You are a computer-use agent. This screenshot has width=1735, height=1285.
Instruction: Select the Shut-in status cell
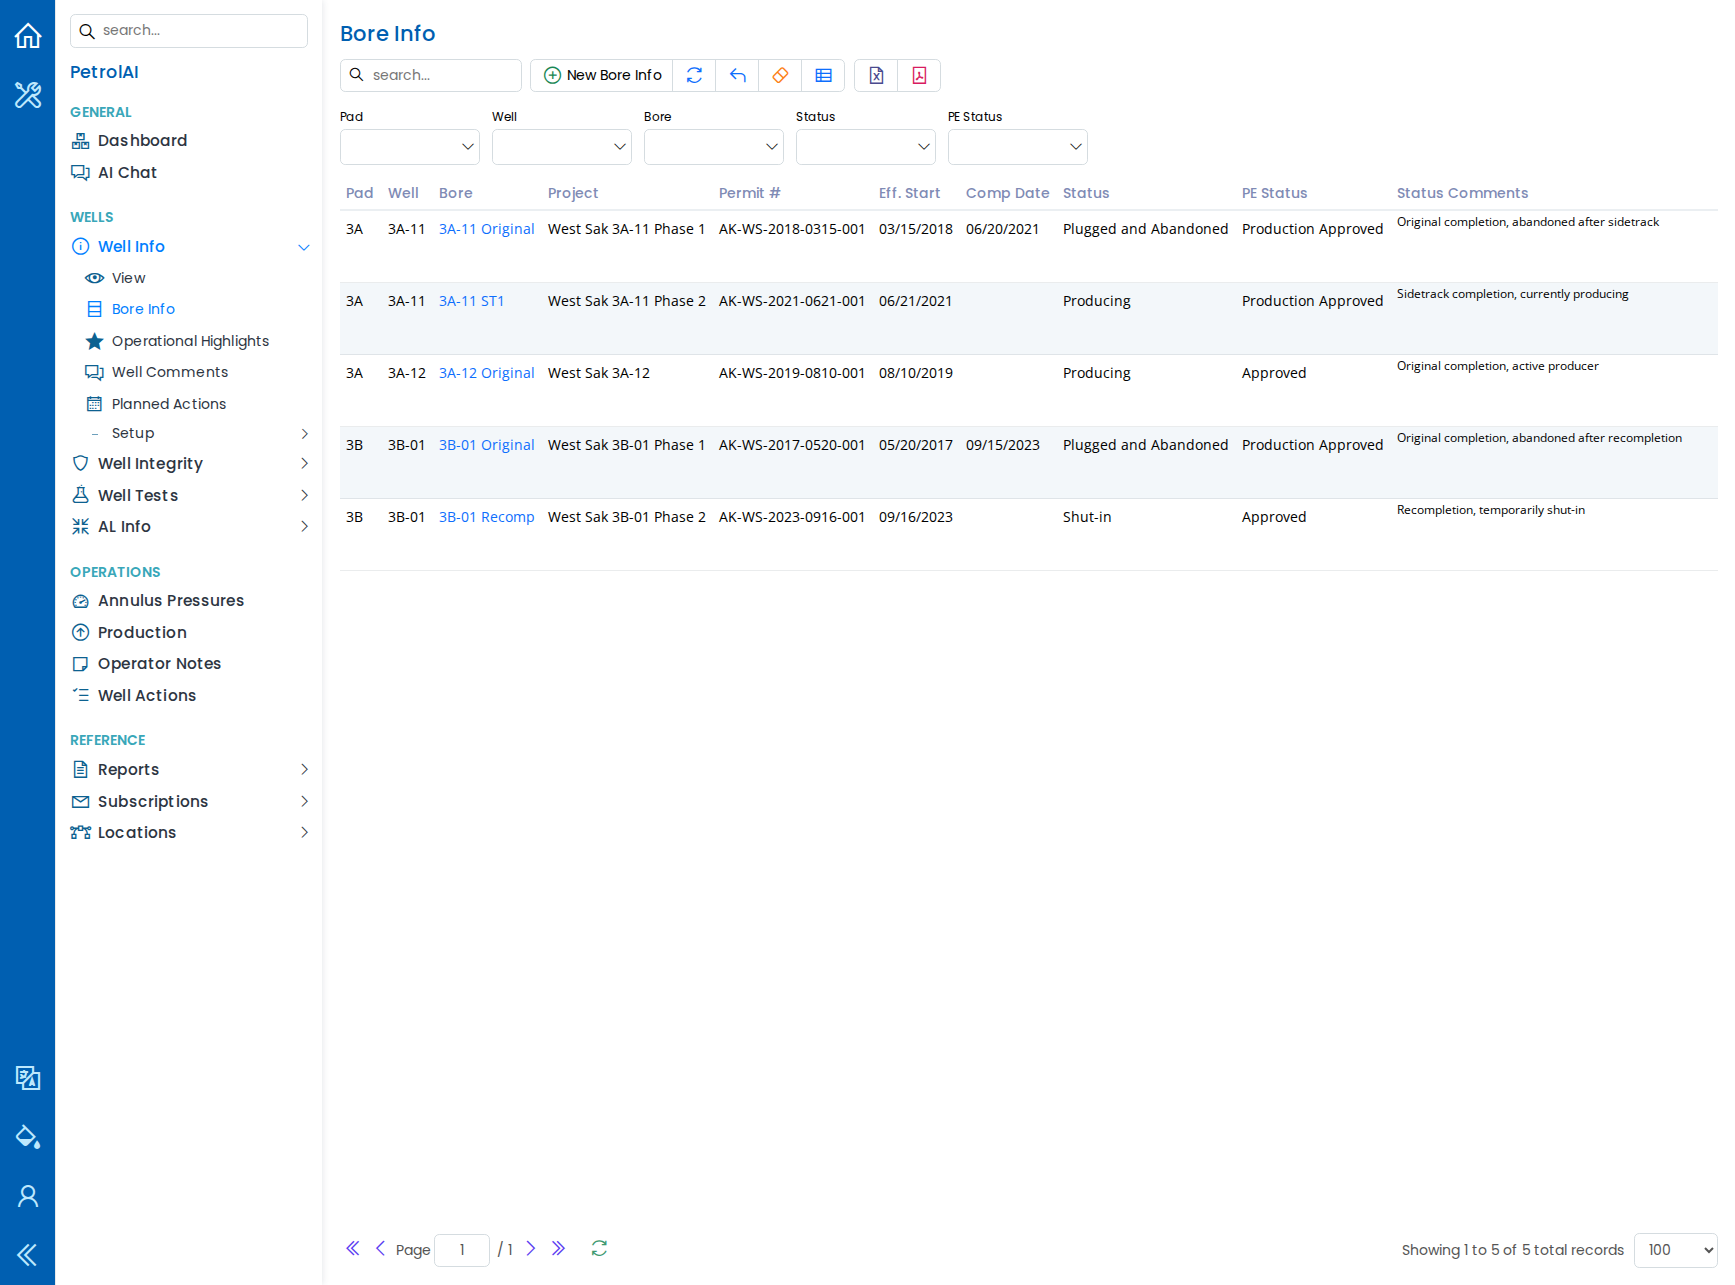coord(1087,517)
